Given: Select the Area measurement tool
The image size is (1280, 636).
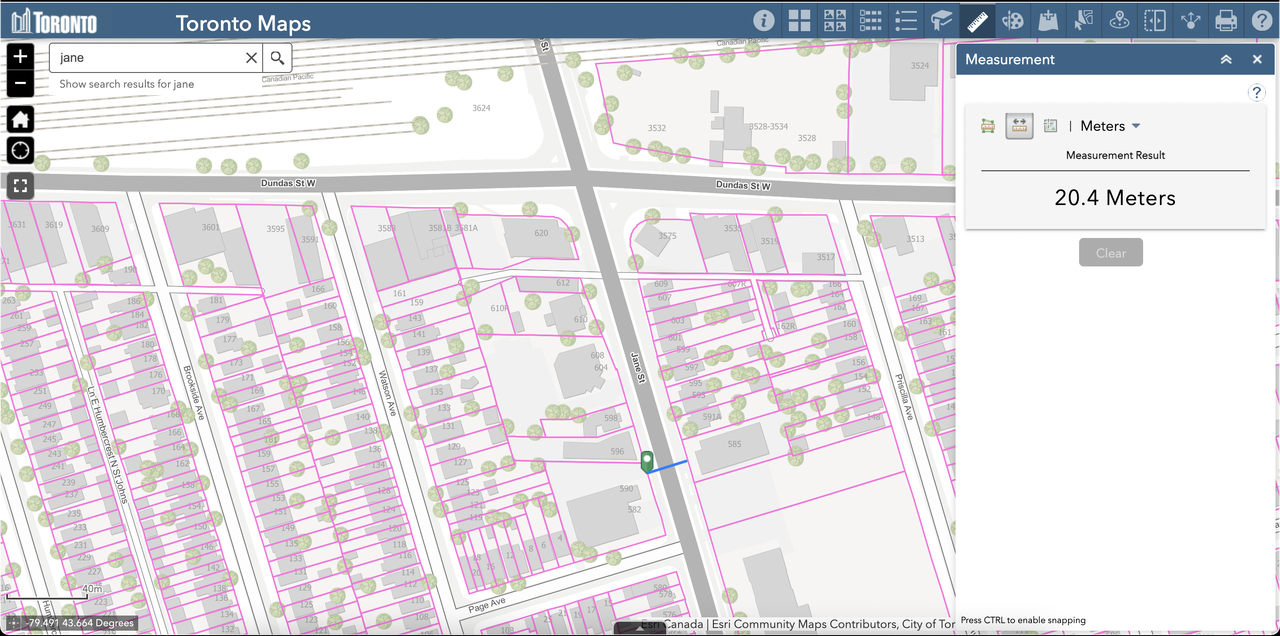Looking at the screenshot, I should point(988,126).
